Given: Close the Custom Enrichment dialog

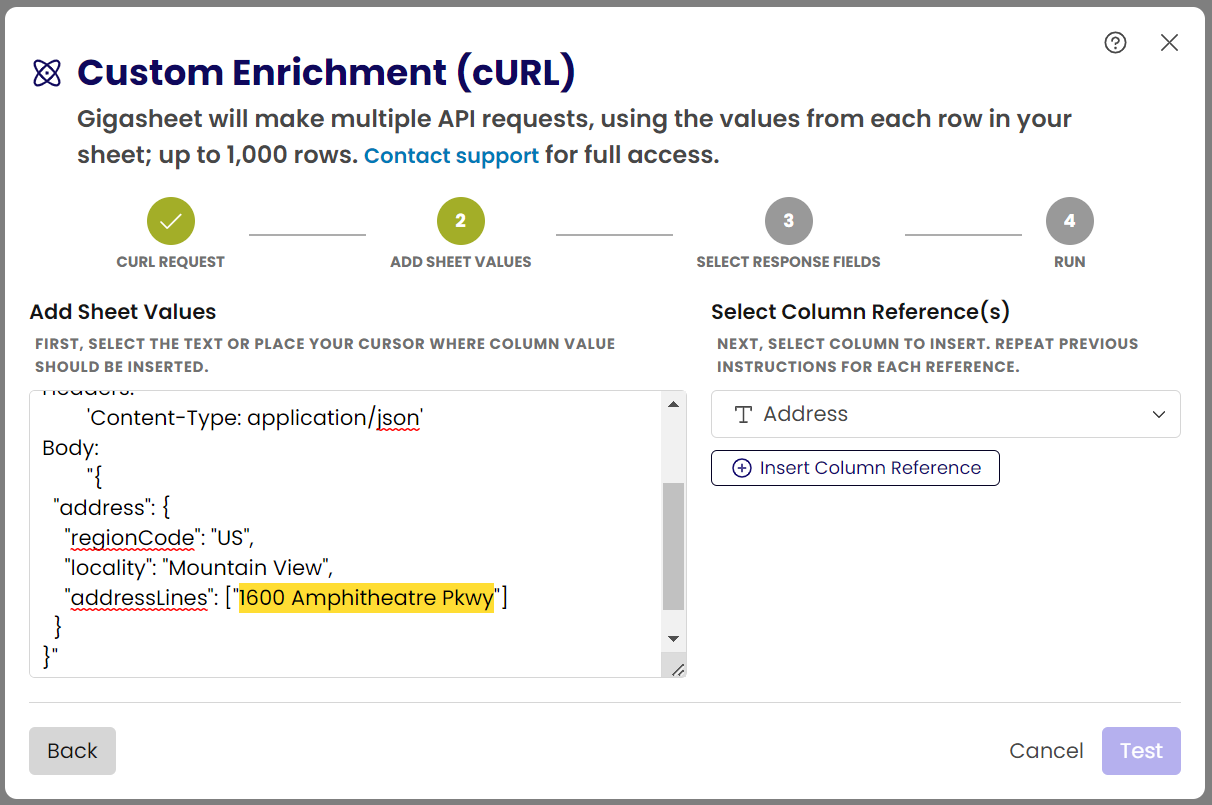Looking at the screenshot, I should [x=1169, y=42].
